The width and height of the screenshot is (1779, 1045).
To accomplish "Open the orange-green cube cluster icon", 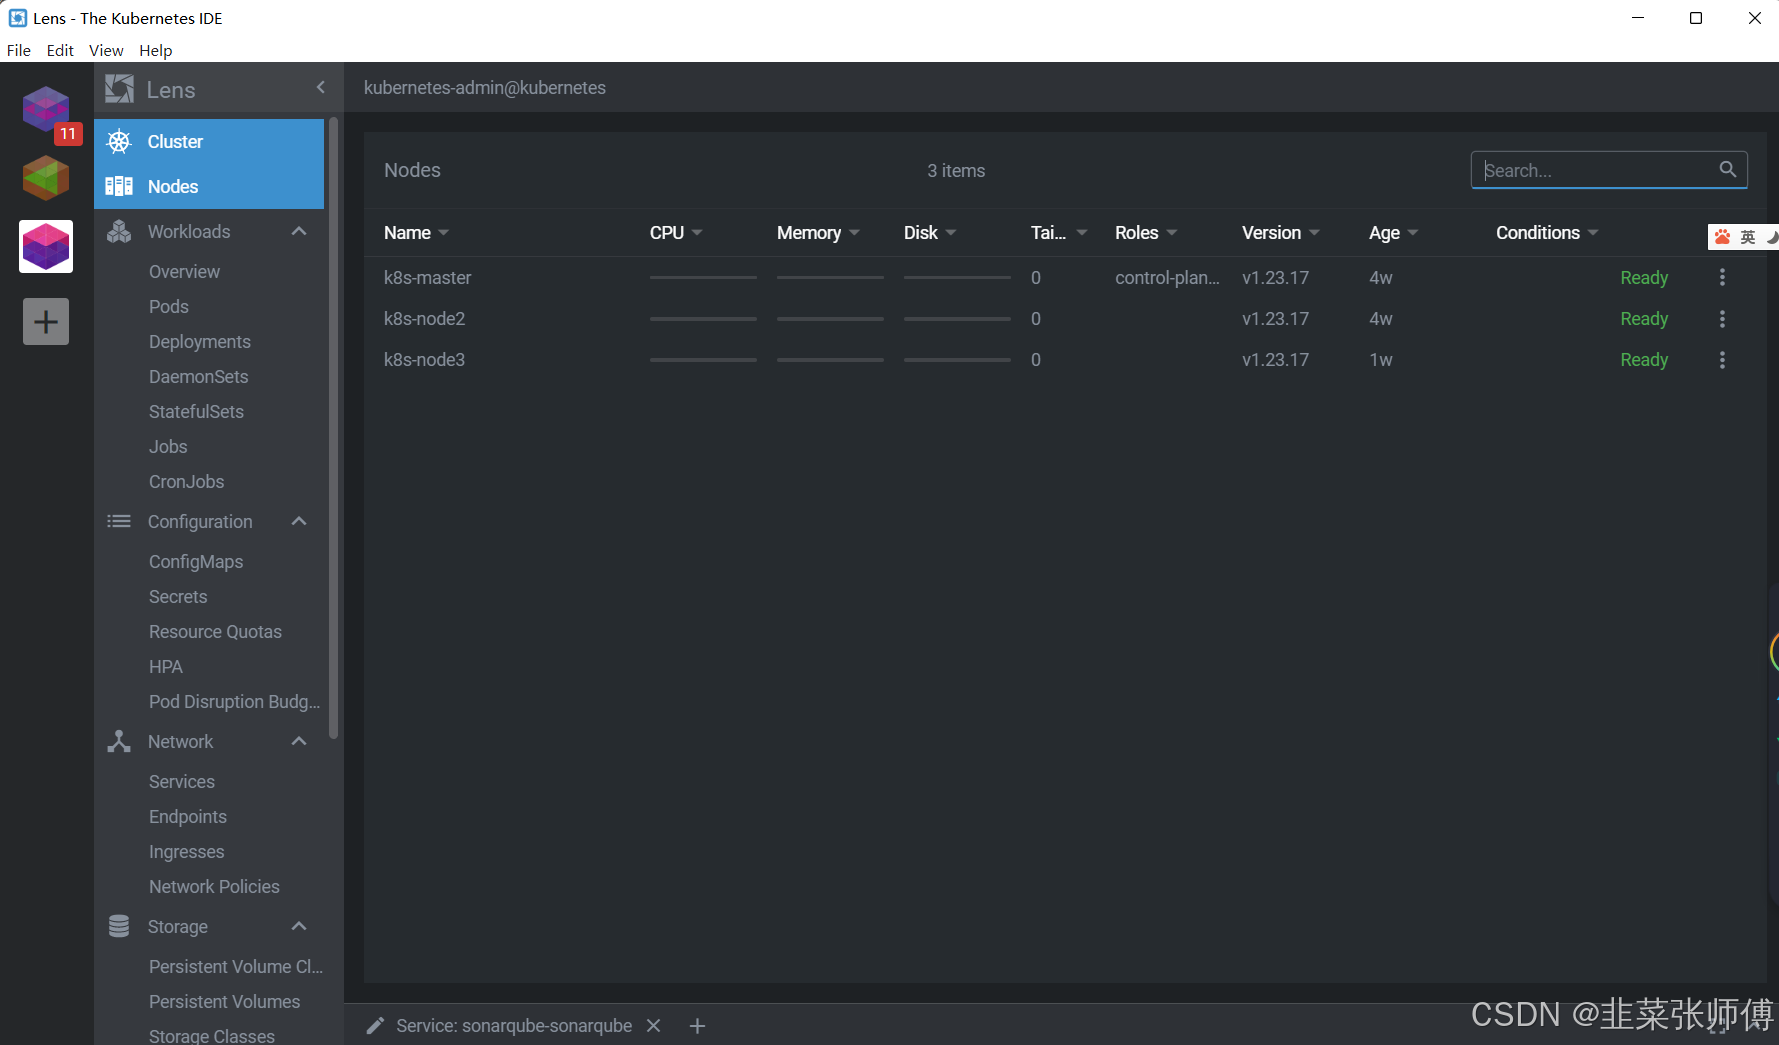I will pos(46,178).
